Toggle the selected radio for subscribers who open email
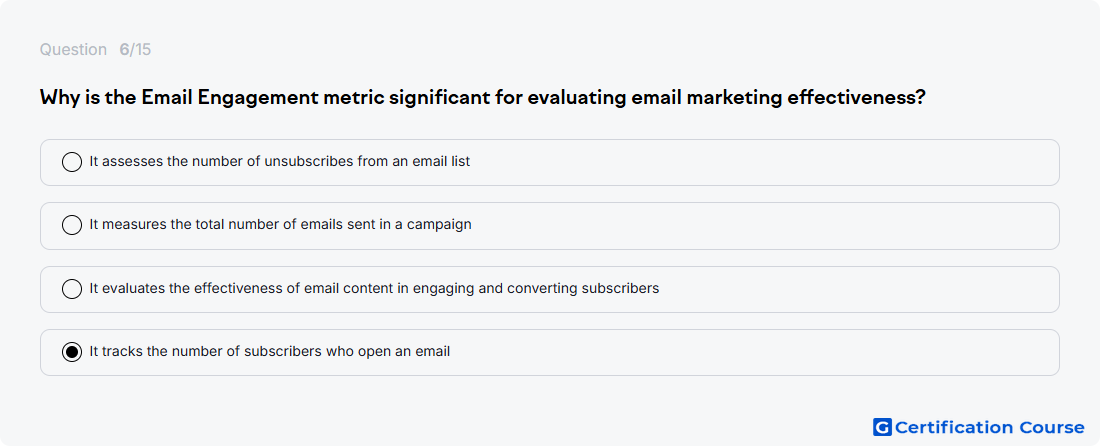Image resolution: width=1100 pixels, height=446 pixels. click(x=72, y=351)
